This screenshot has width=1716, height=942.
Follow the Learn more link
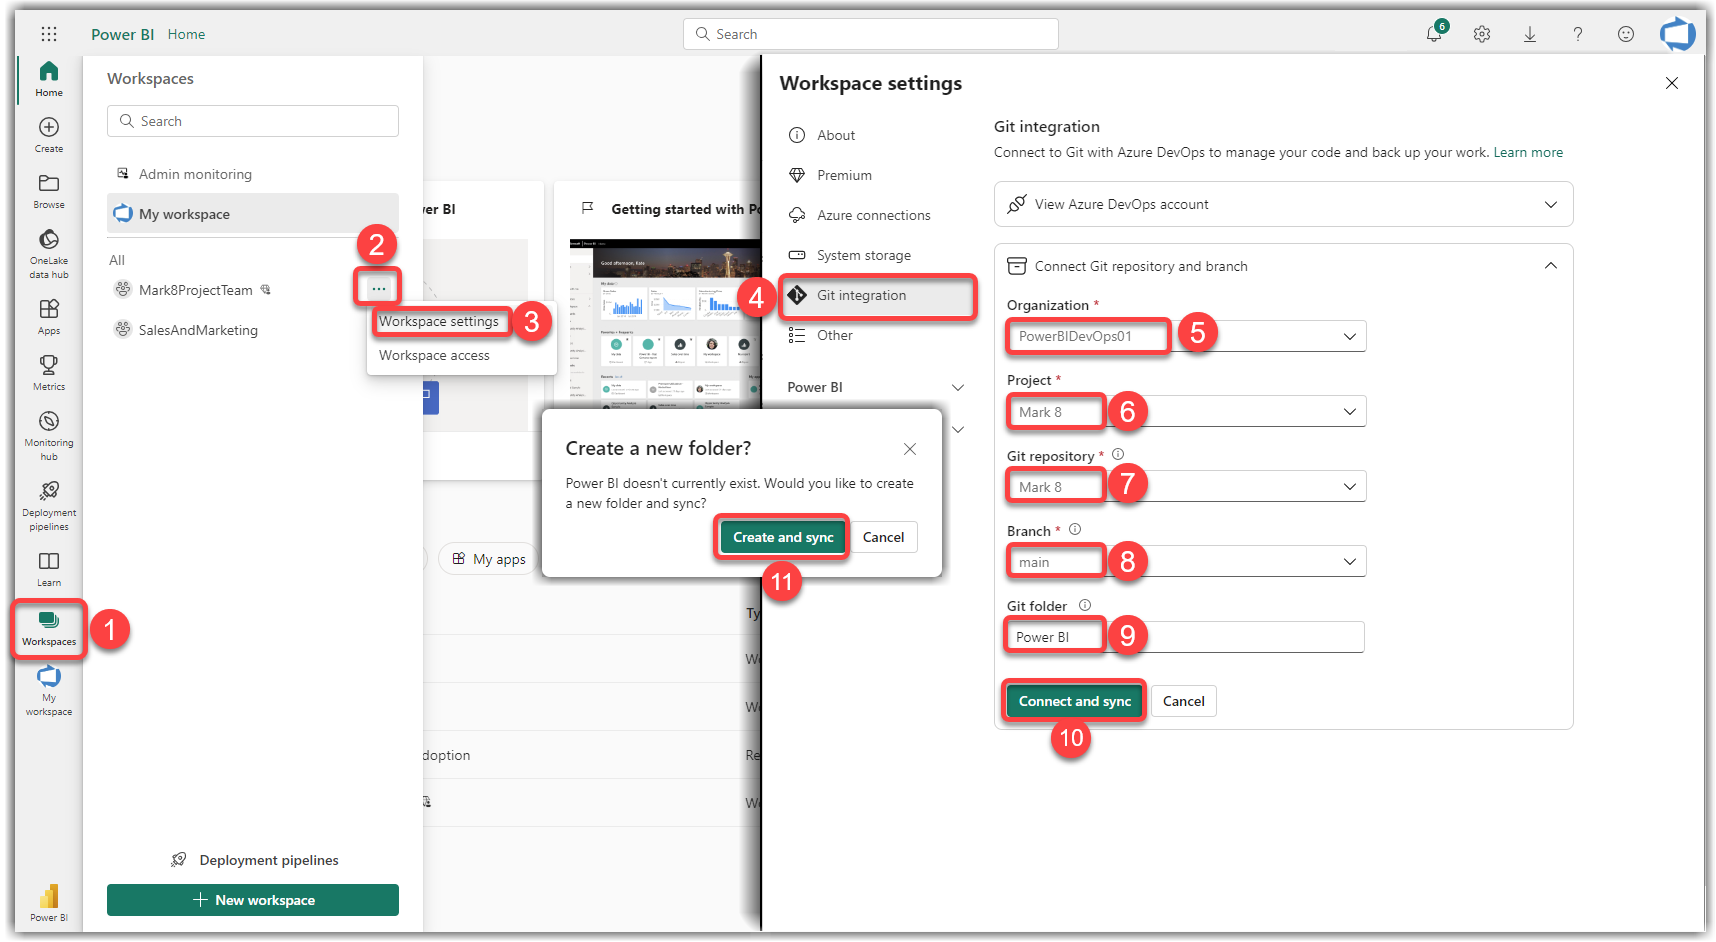pyautogui.click(x=1528, y=152)
